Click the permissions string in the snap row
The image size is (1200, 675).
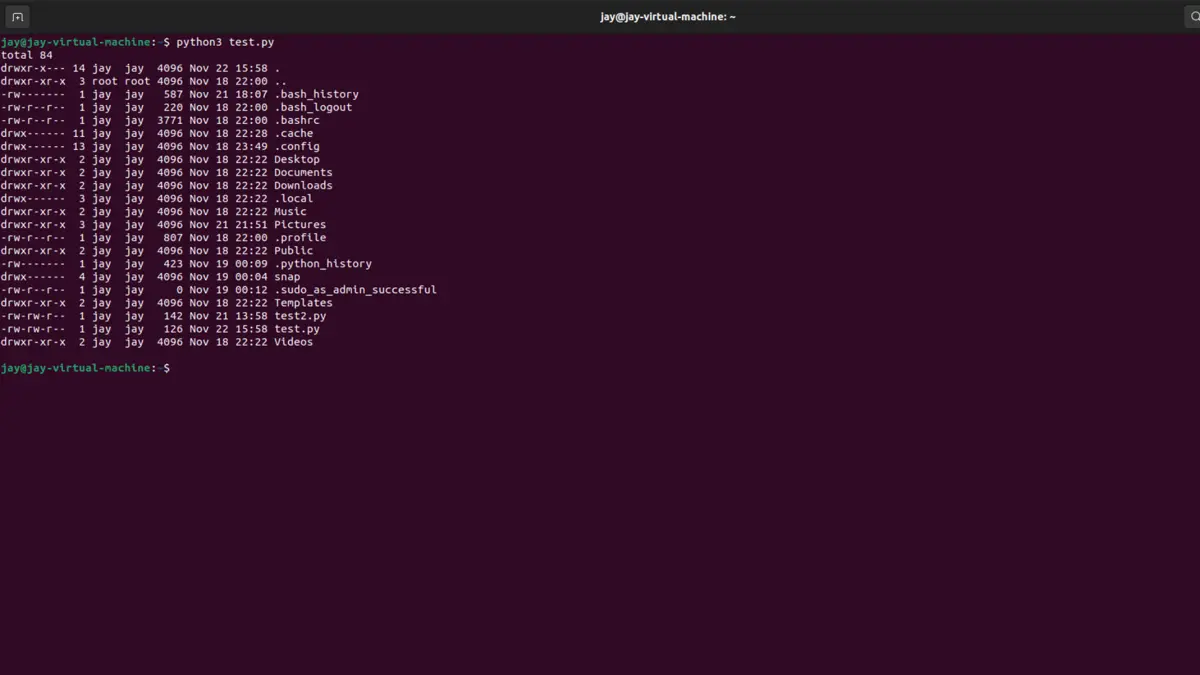coord(33,276)
